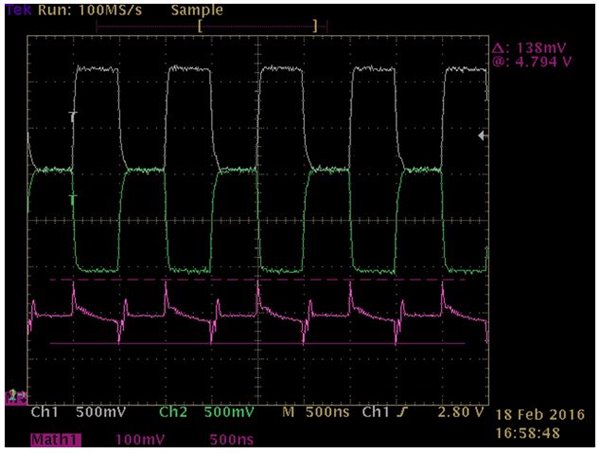Screen dimensions: 599x453
Task: Open the M 500ns timebase readout
Action: (x=316, y=412)
